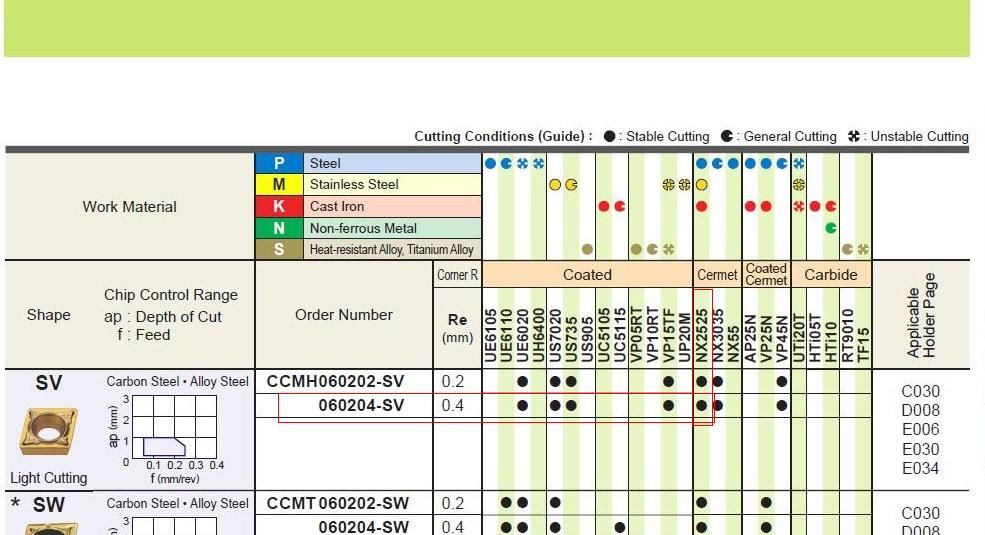This screenshot has height=535, width=985.
Task: Select the yellow M material badge
Action: [x=279, y=185]
